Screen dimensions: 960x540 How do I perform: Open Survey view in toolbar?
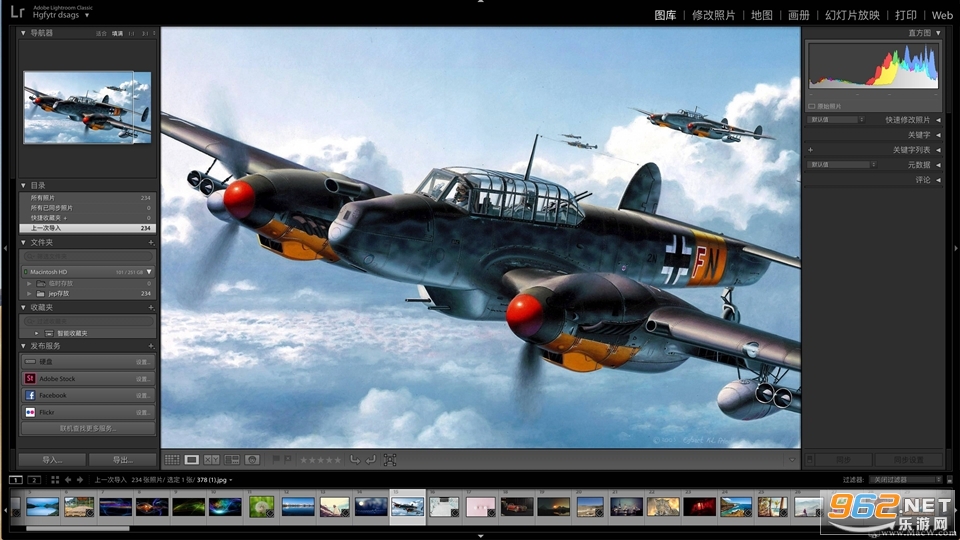coord(232,459)
